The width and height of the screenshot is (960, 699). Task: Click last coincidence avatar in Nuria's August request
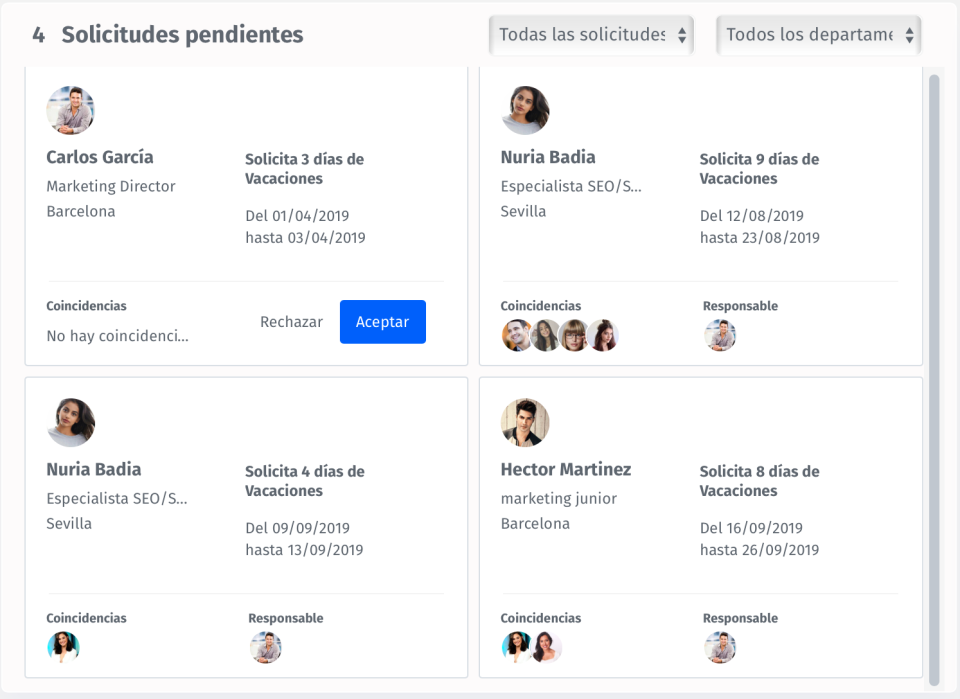click(603, 336)
